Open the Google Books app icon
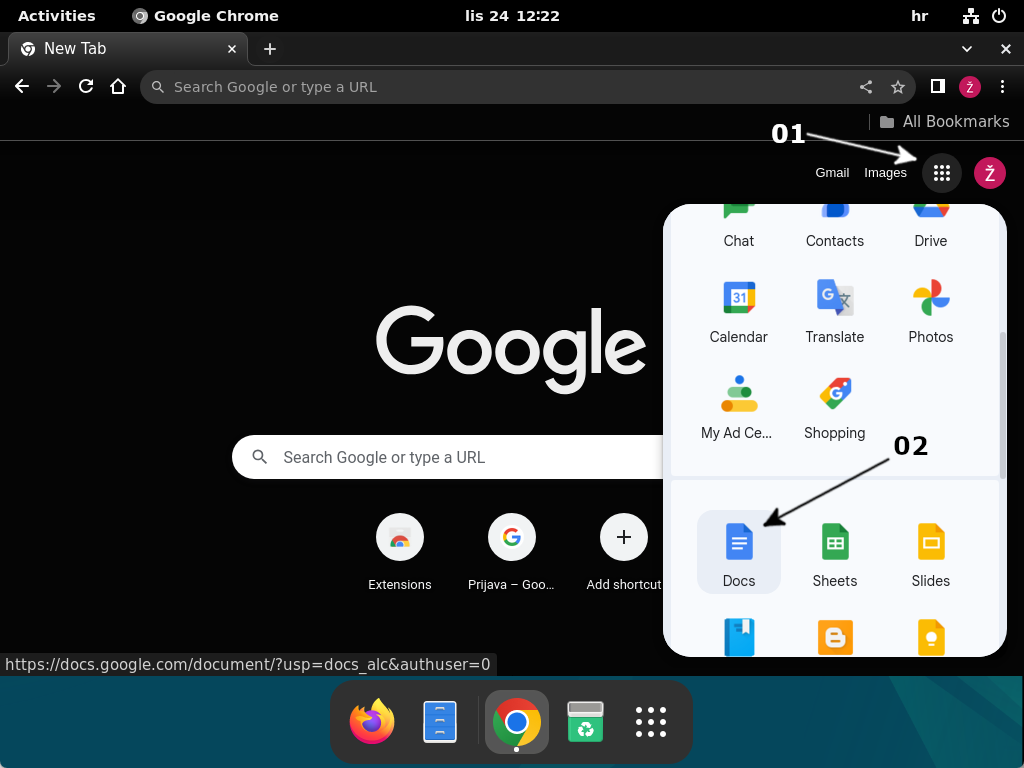The width and height of the screenshot is (1024, 768). click(739, 637)
